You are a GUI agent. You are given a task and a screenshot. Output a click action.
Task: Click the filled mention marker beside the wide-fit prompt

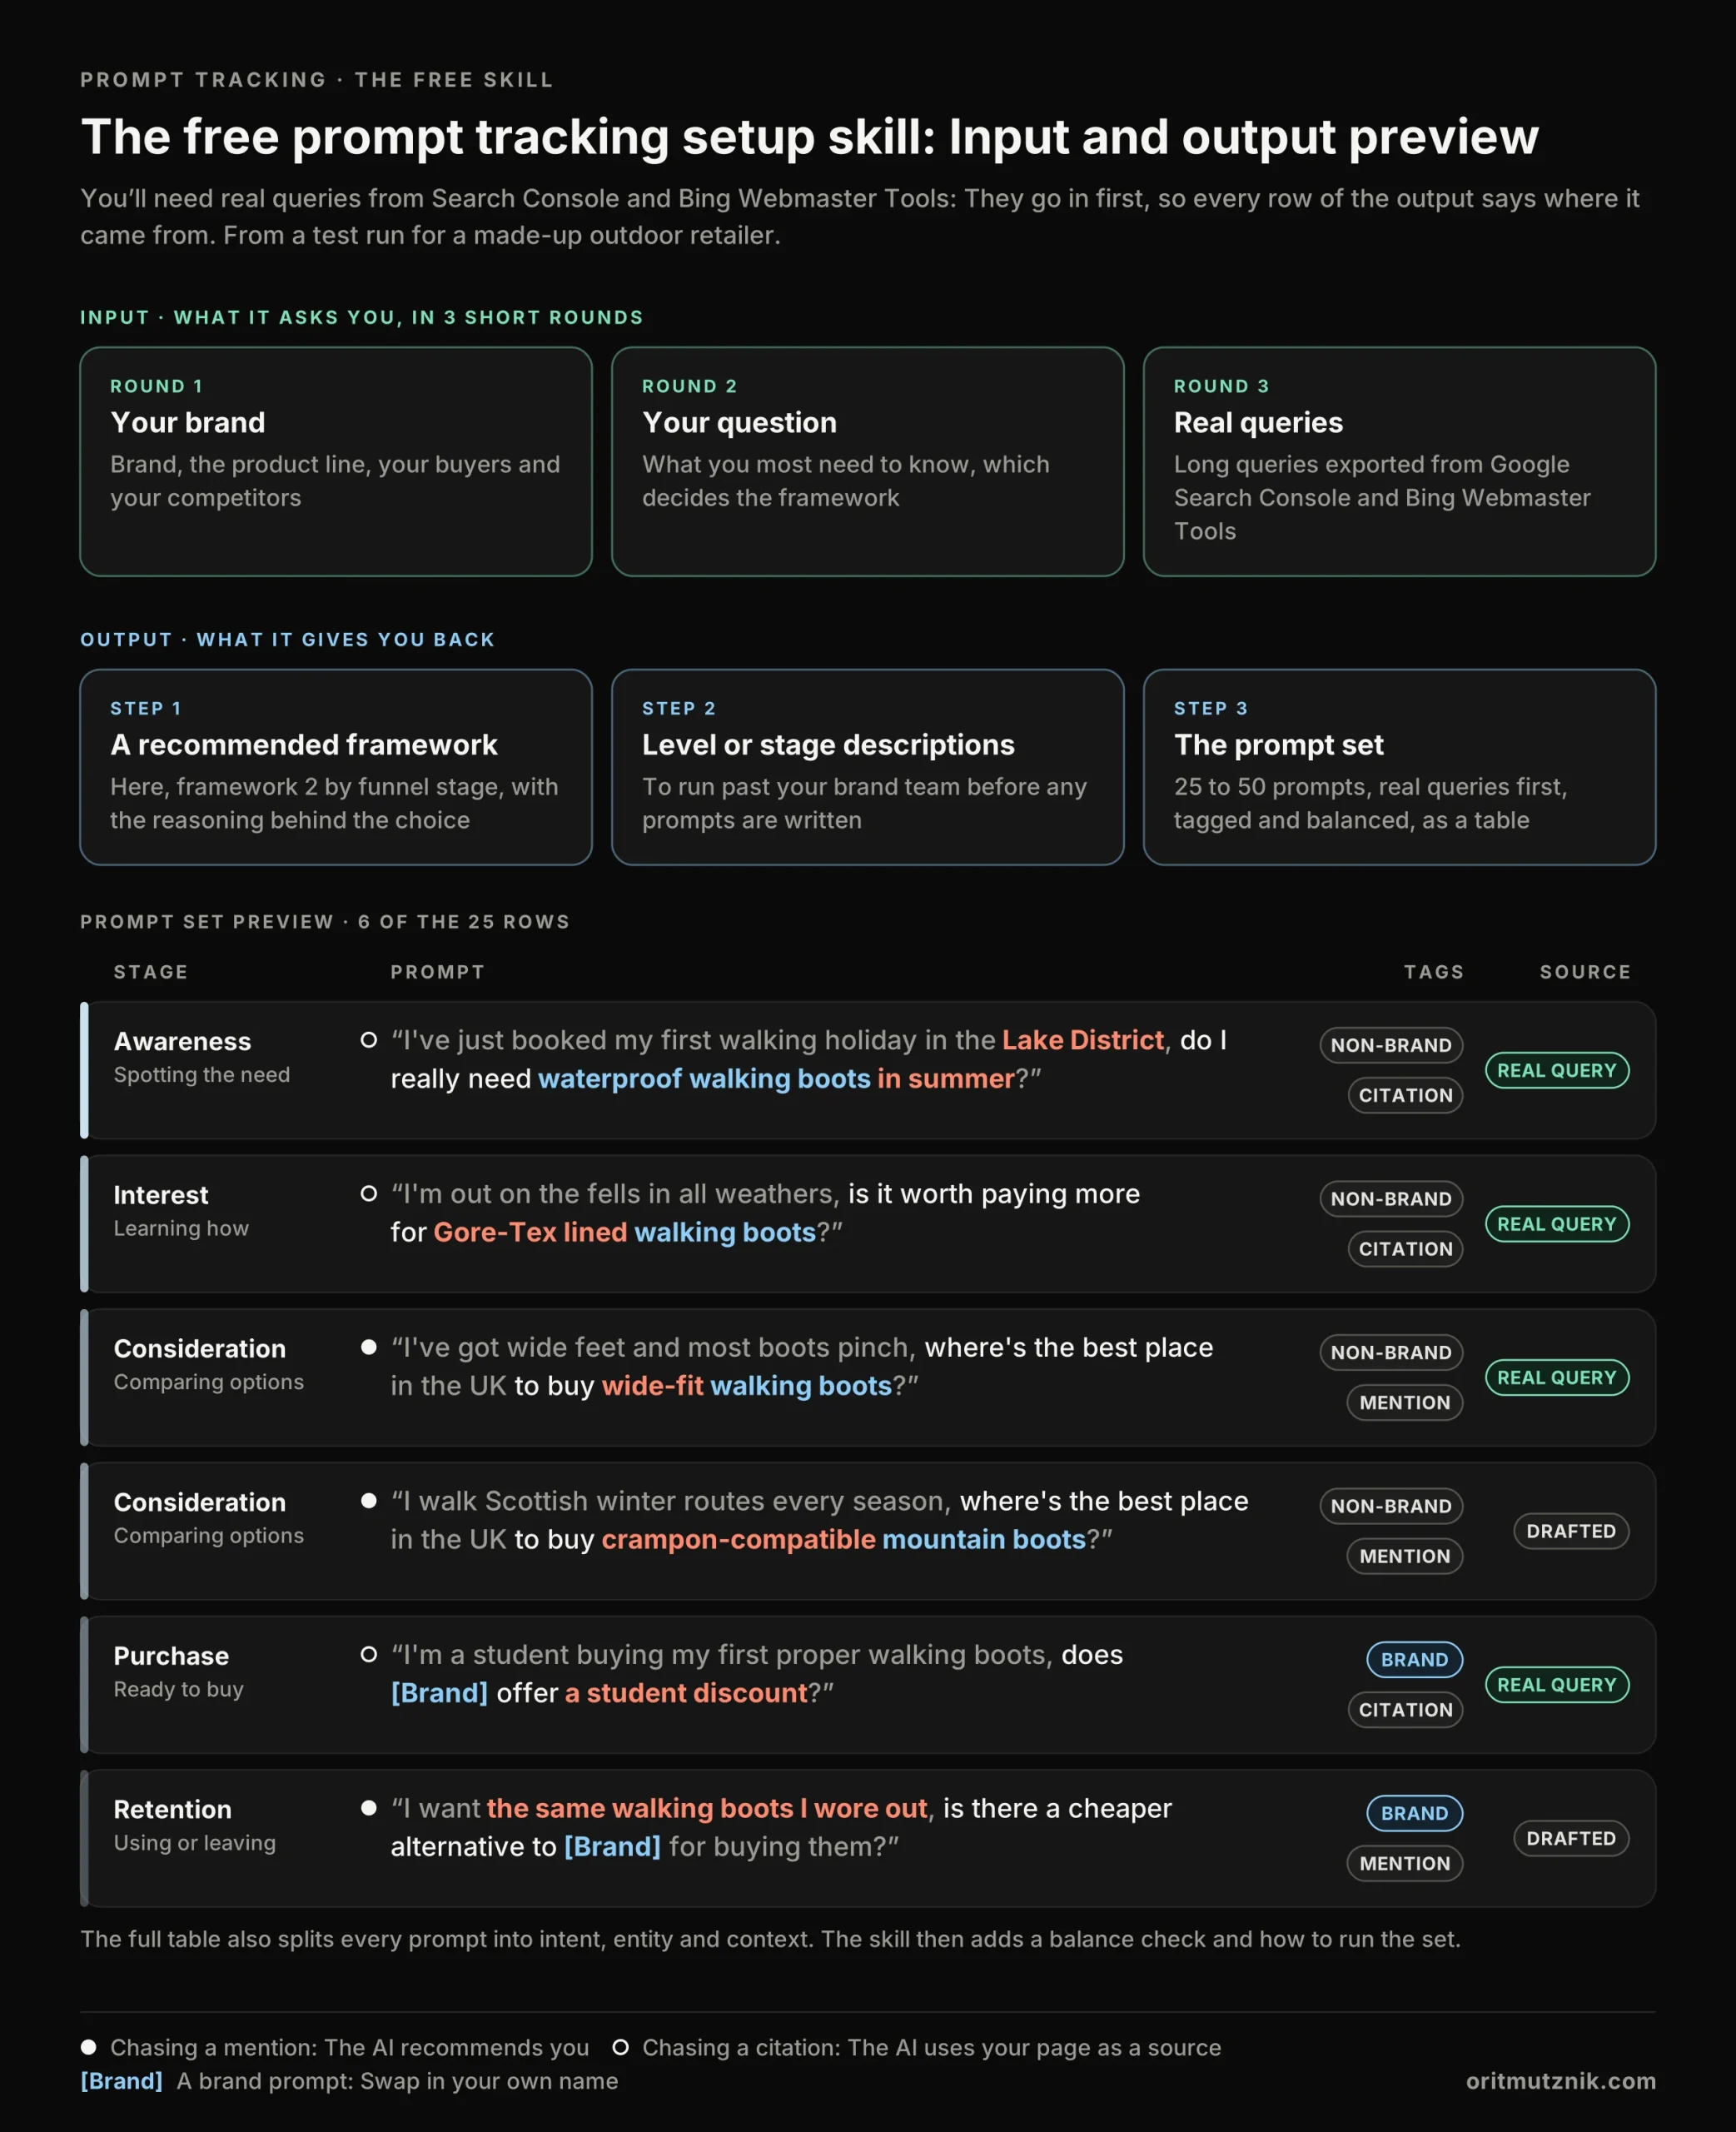pyautogui.click(x=369, y=1347)
